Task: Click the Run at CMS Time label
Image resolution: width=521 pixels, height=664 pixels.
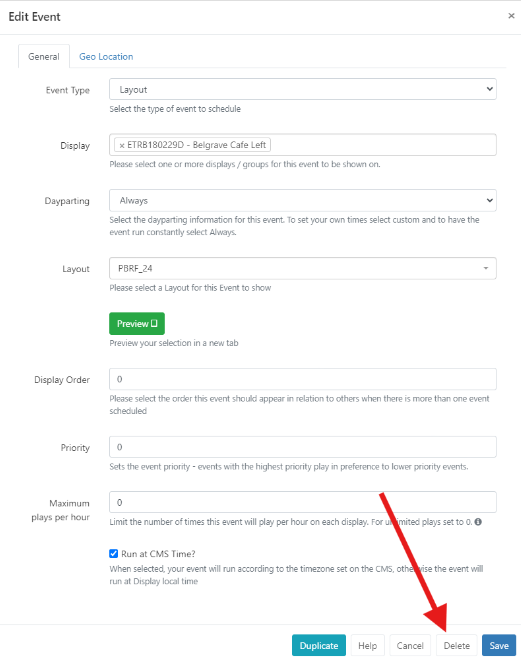Action: [158, 554]
